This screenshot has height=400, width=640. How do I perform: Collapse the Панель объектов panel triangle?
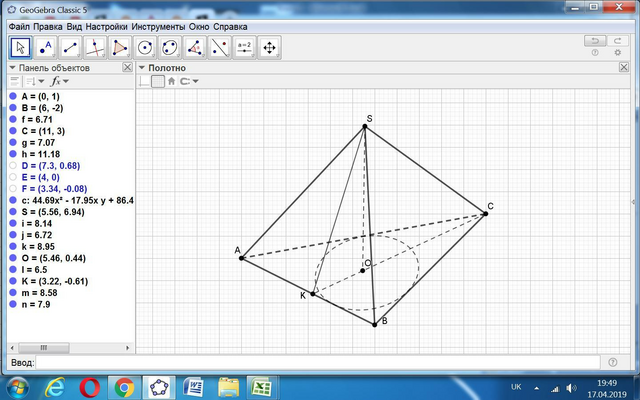[12, 68]
